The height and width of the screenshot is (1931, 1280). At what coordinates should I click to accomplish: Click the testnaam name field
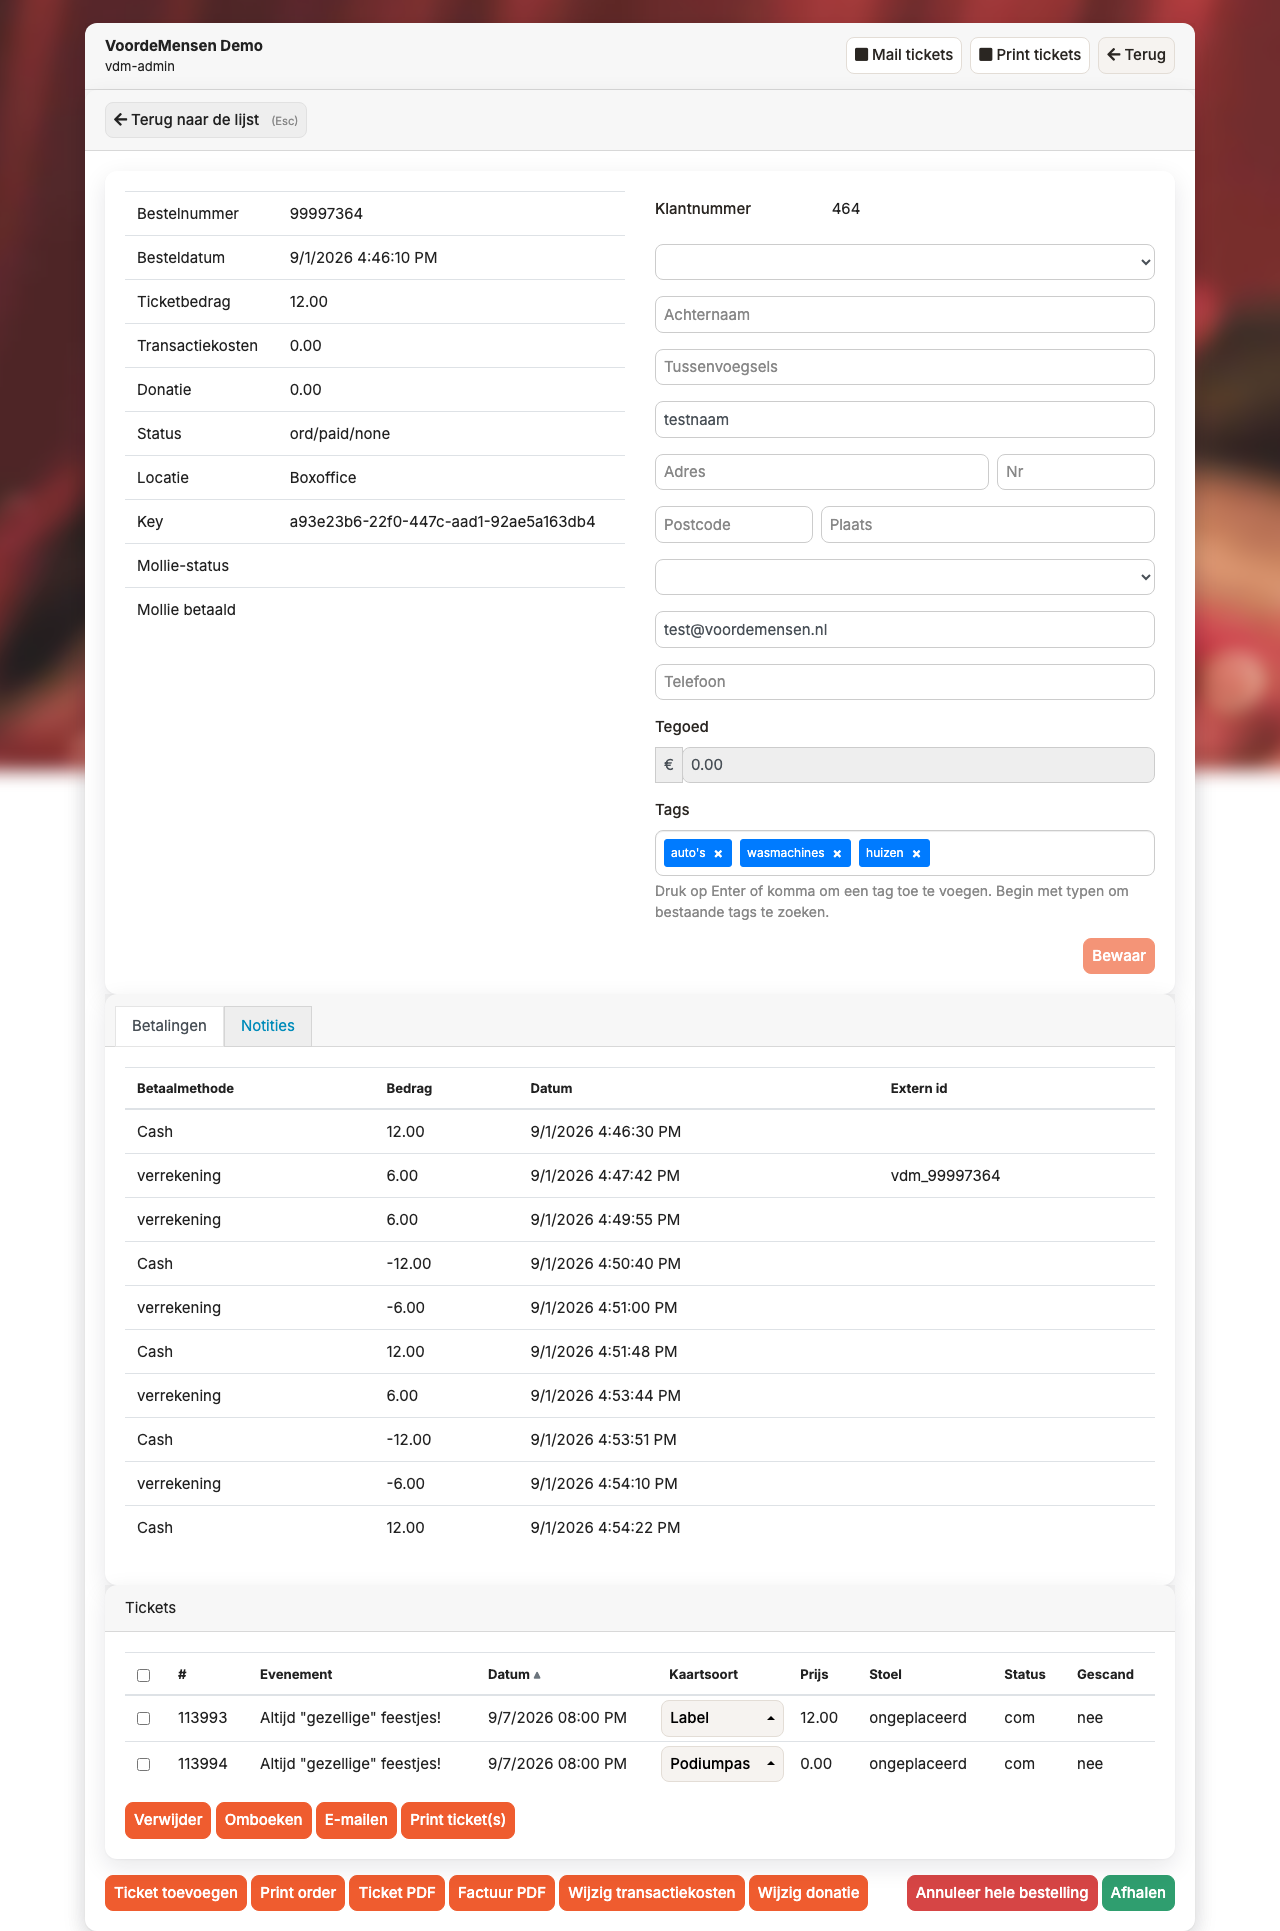pos(905,420)
